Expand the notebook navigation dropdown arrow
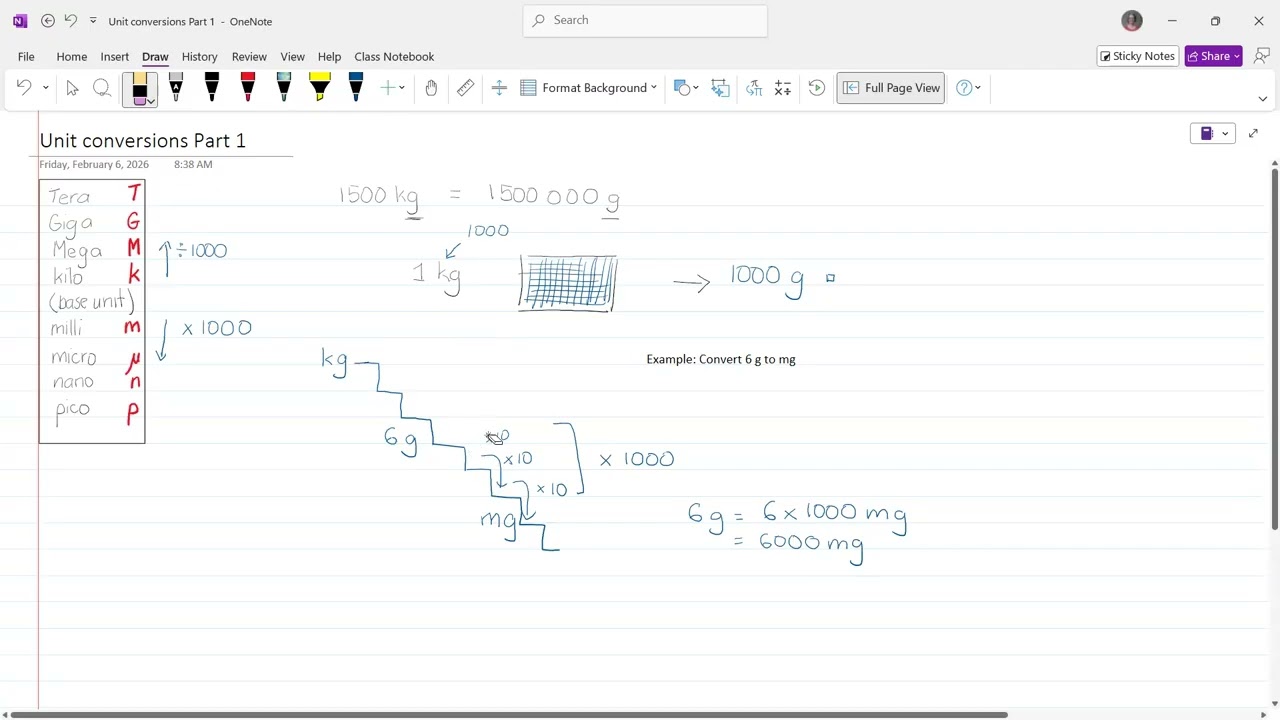This screenshot has width=1280, height=720. coord(1225,134)
